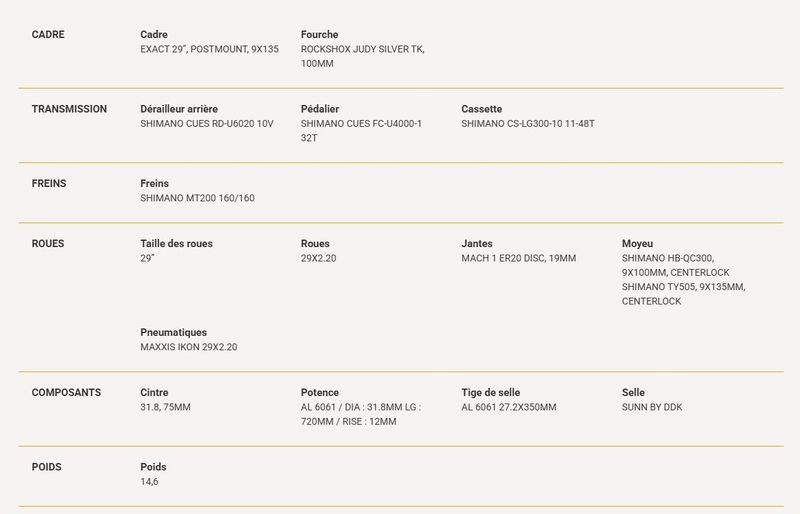Click the Tige de selle label
The height and width of the screenshot is (514, 800).
pyautogui.click(x=491, y=393)
